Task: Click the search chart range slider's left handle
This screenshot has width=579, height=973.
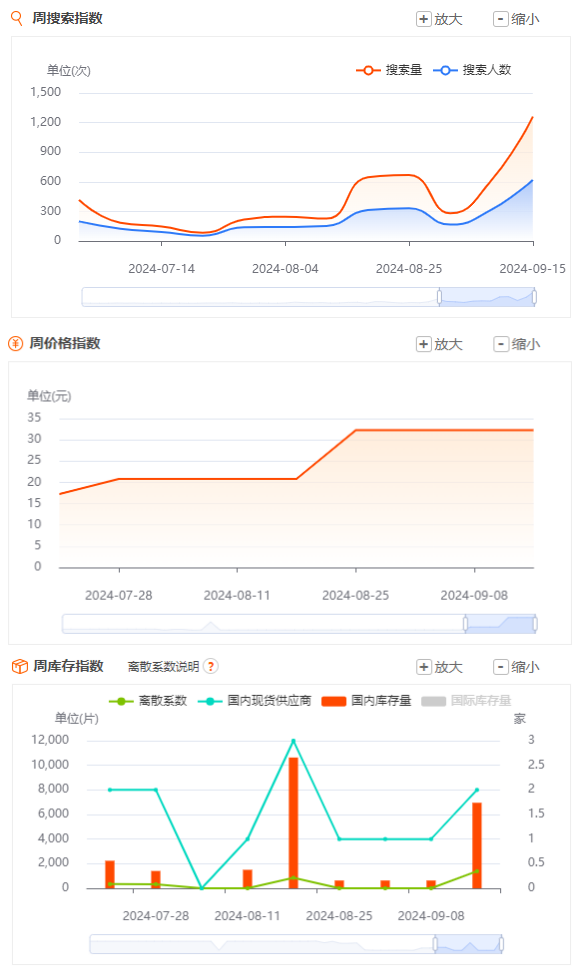Action: [439, 297]
